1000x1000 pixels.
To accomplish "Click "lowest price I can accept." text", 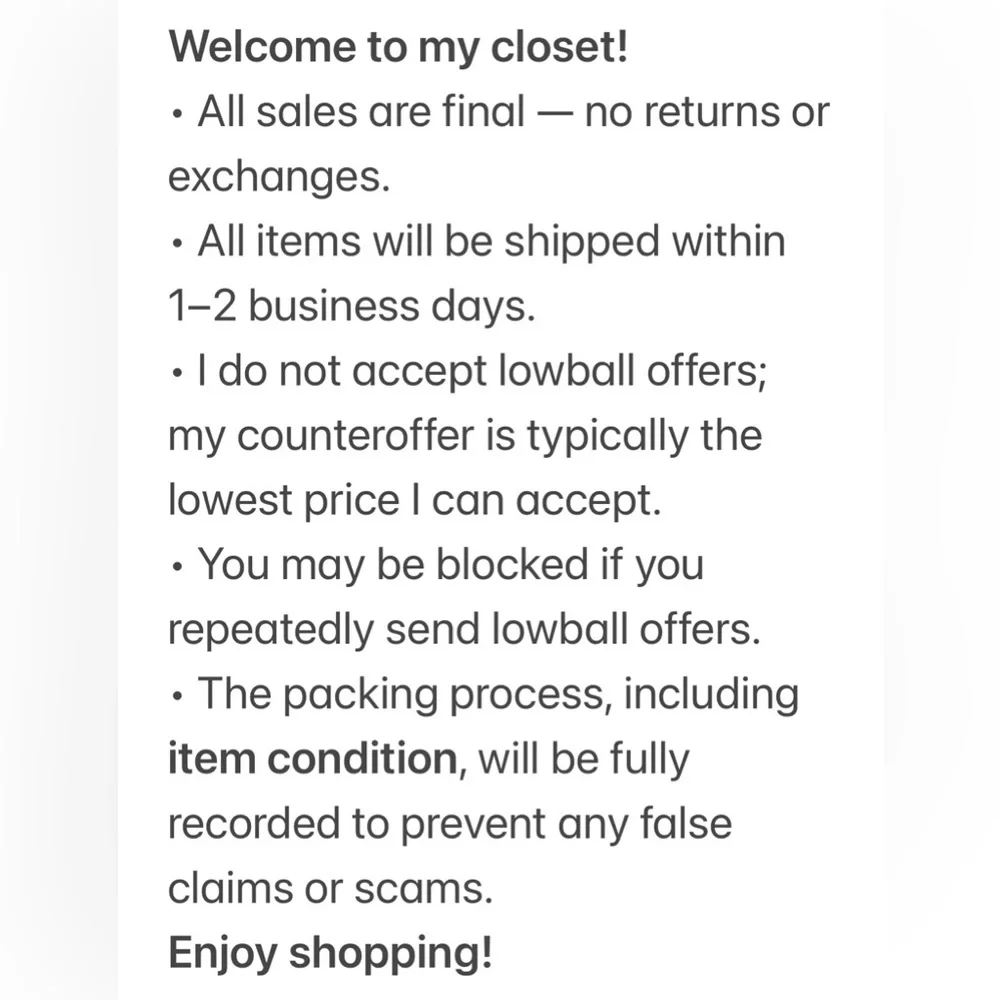I will pyautogui.click(x=414, y=501).
